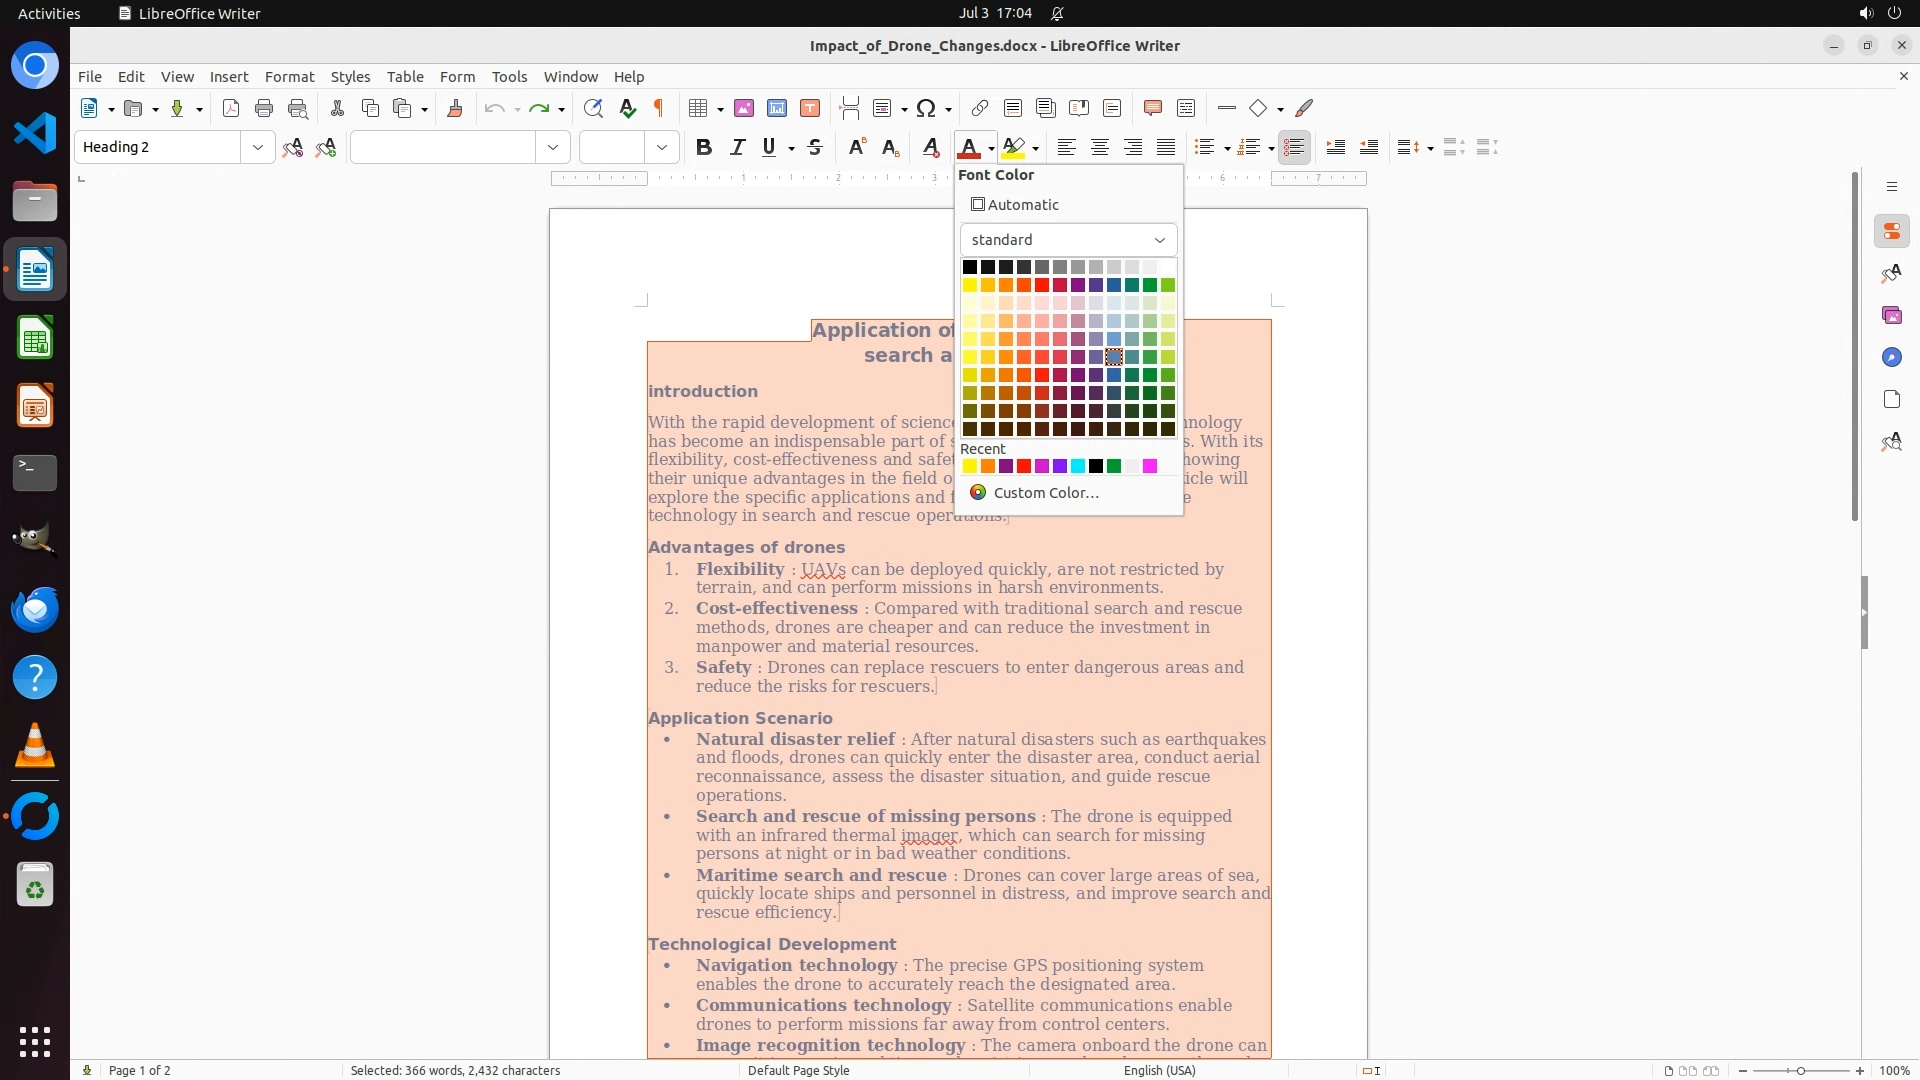Open the Heading 2 paragraph style dropdown
Screen dimensions: 1920x1080
point(258,147)
